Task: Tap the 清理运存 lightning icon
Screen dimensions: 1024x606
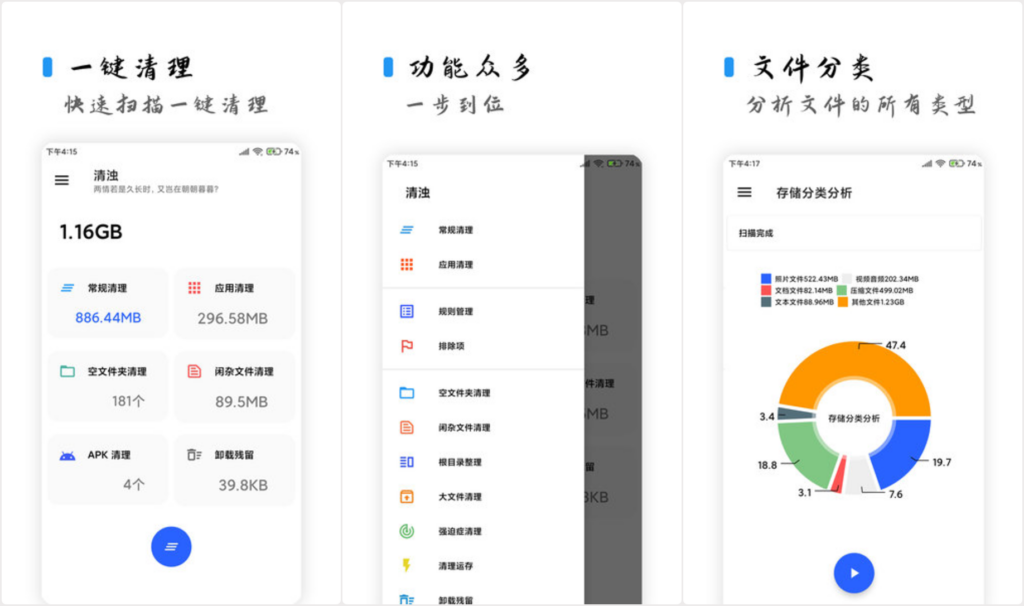Action: pos(407,566)
